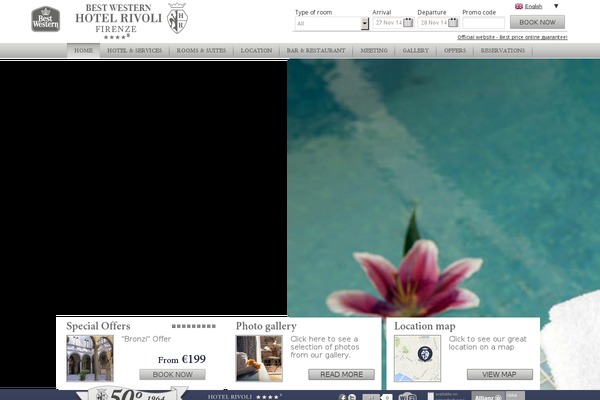Open the Home menu tab
Screen dimensions: 600x400
coord(83,51)
